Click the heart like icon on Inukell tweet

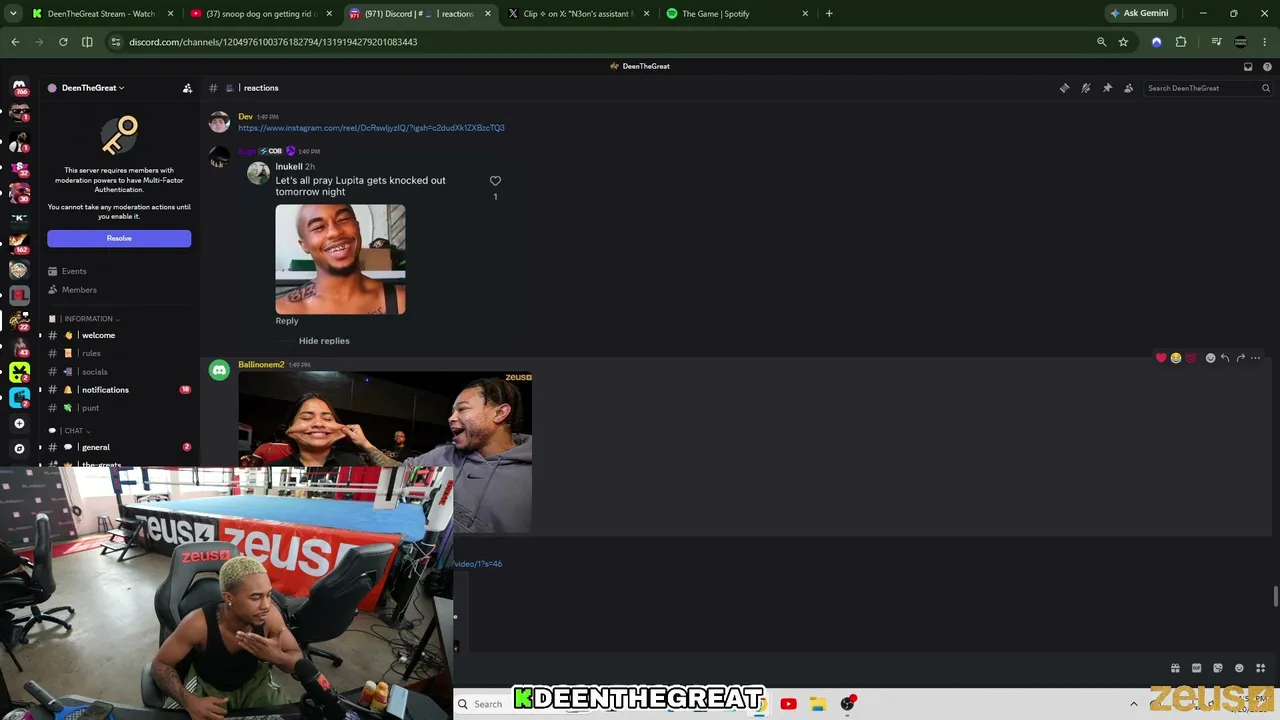click(x=495, y=181)
